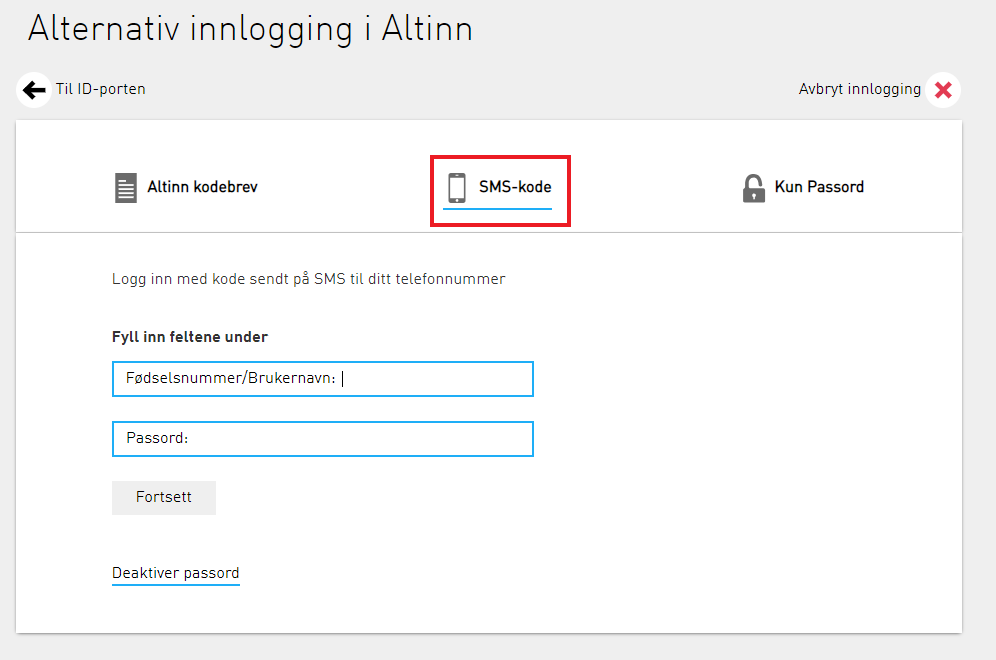Switch to the Altinn kodebrev tab

pyautogui.click(x=186, y=188)
